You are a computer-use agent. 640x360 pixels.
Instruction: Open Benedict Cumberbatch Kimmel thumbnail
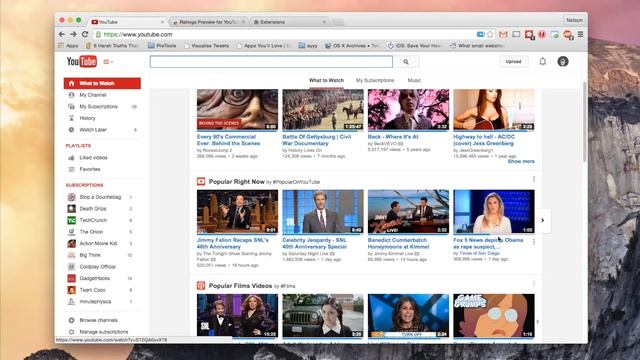coord(408,212)
